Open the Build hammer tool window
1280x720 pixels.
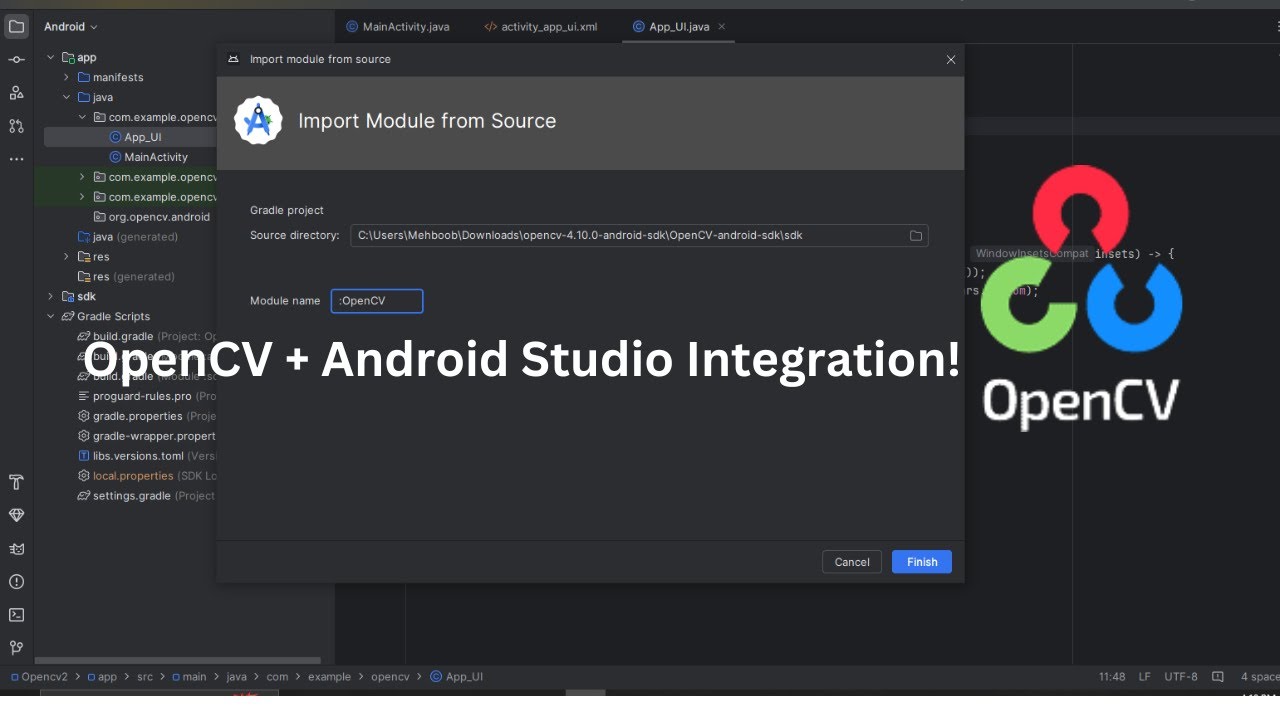click(x=16, y=482)
